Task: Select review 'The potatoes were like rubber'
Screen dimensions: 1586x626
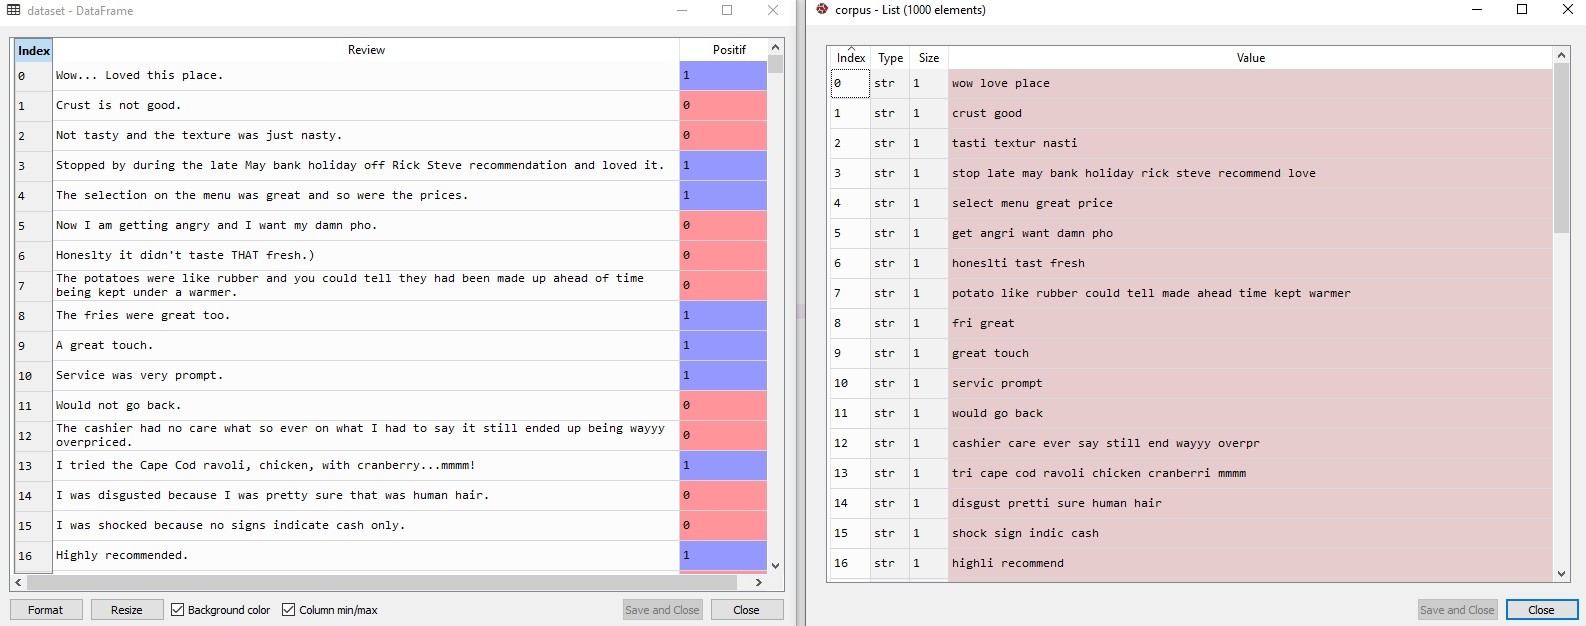Action: coord(366,286)
